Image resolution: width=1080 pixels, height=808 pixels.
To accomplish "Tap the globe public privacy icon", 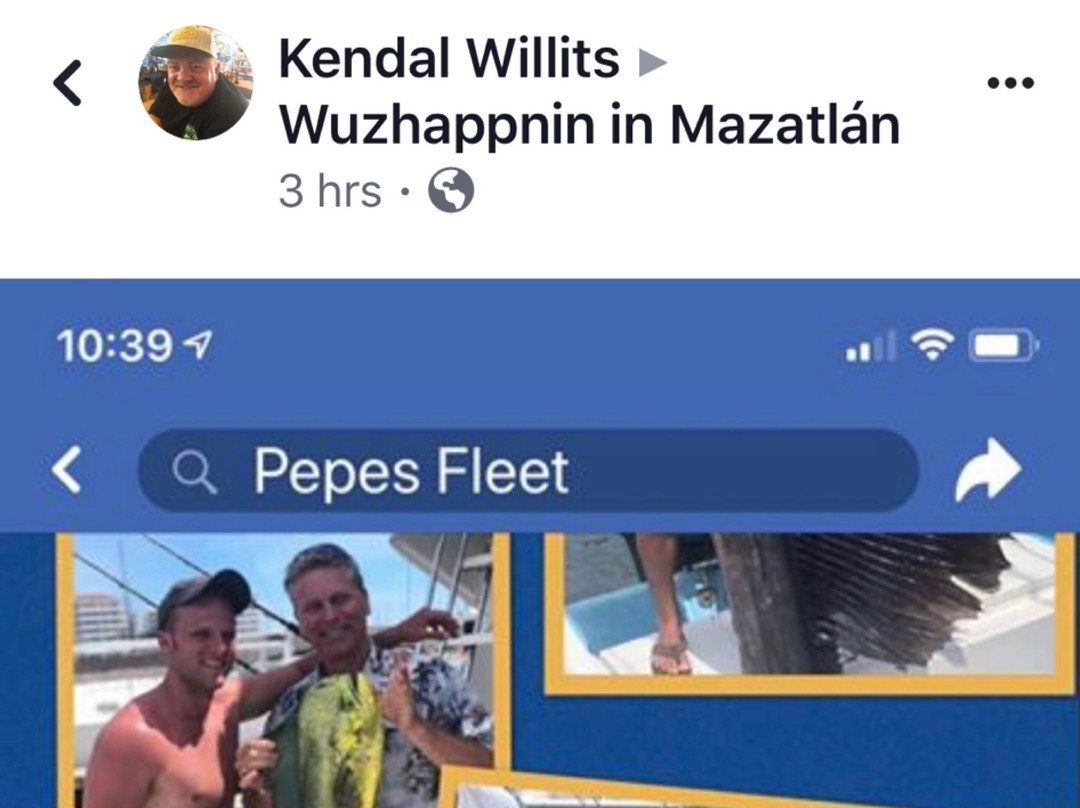I will click(451, 191).
